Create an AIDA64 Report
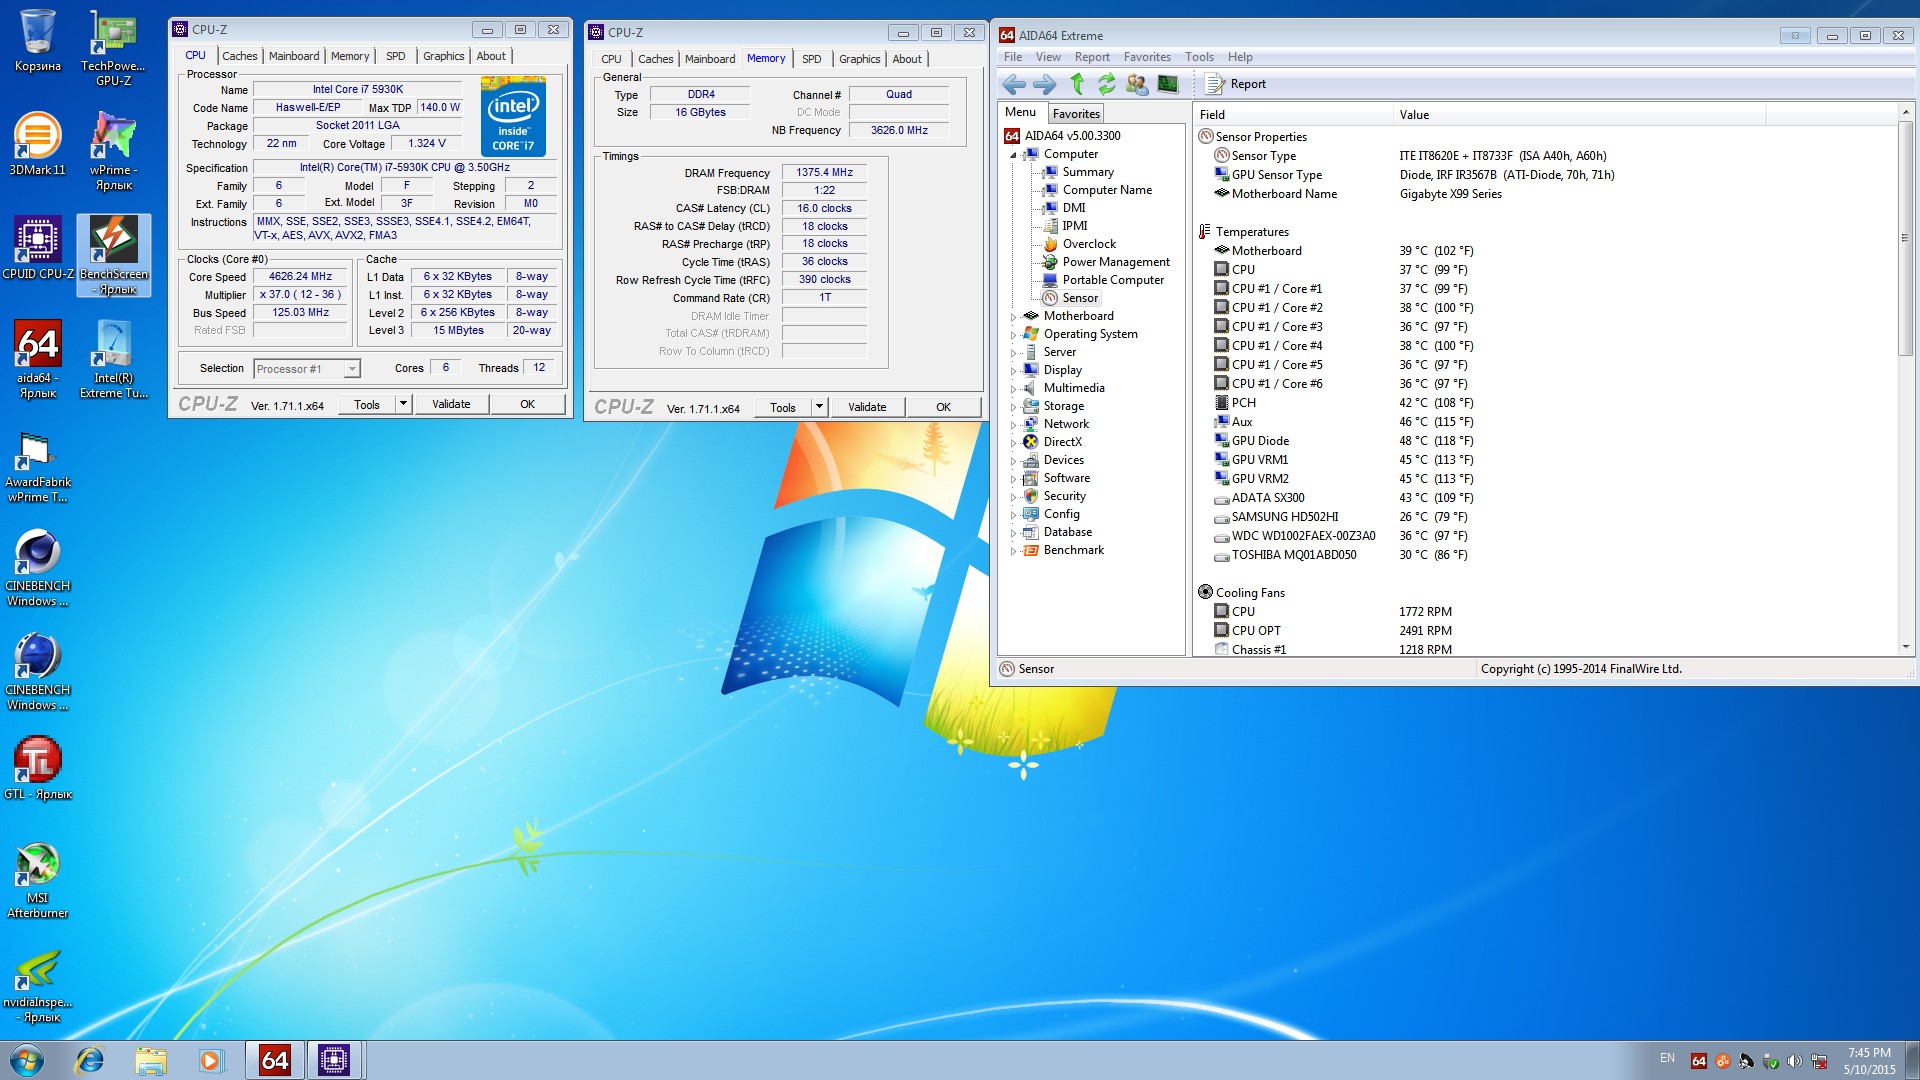 click(x=1236, y=85)
